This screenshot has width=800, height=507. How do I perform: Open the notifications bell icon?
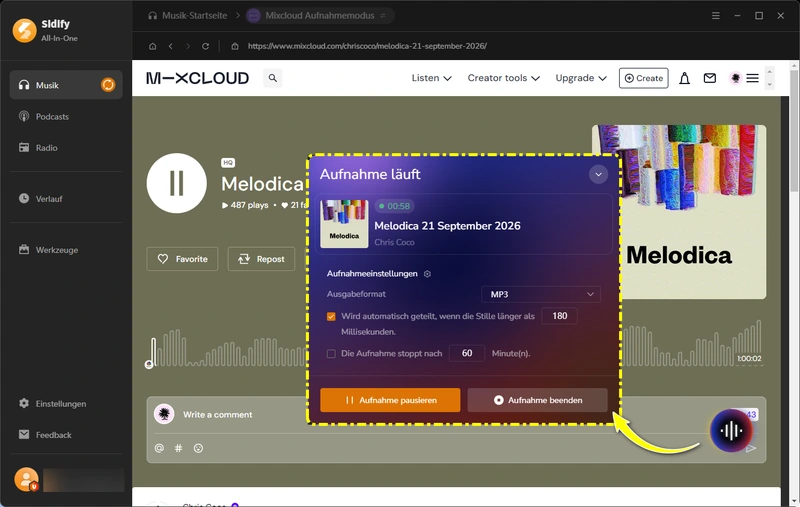pyautogui.click(x=684, y=78)
